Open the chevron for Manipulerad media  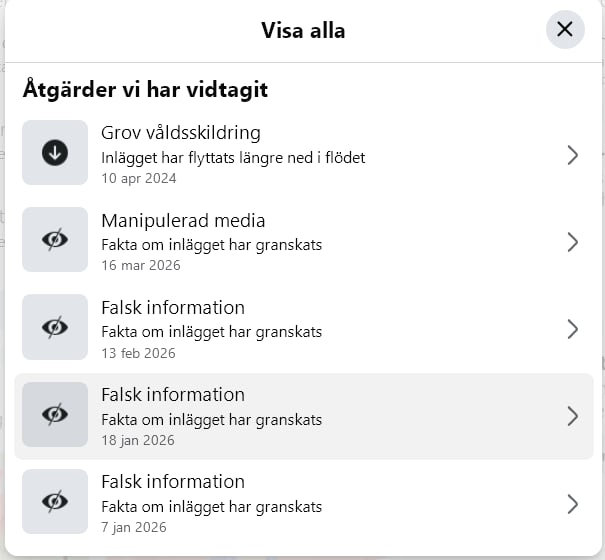point(572,242)
